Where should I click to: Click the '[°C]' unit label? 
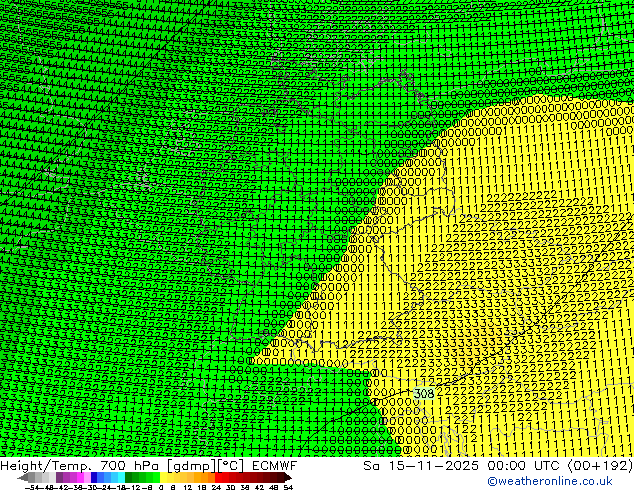[230, 466]
